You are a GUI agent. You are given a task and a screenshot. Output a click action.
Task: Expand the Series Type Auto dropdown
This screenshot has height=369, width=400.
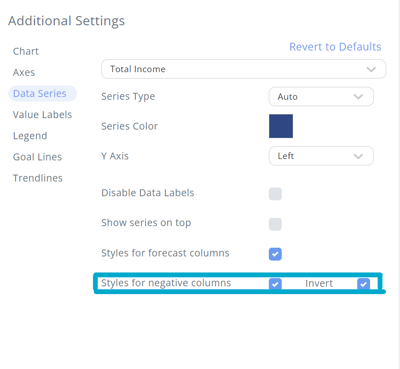(321, 97)
